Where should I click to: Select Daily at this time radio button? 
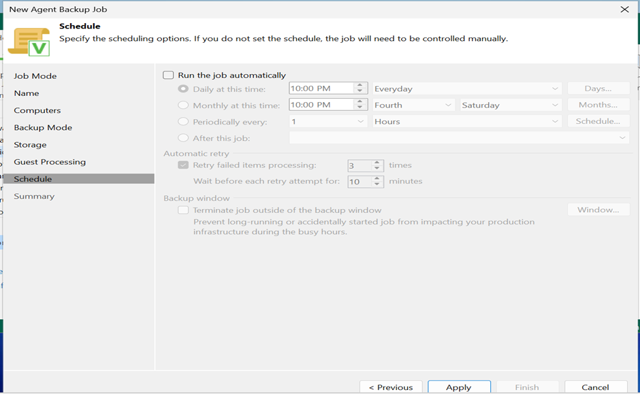(183, 89)
